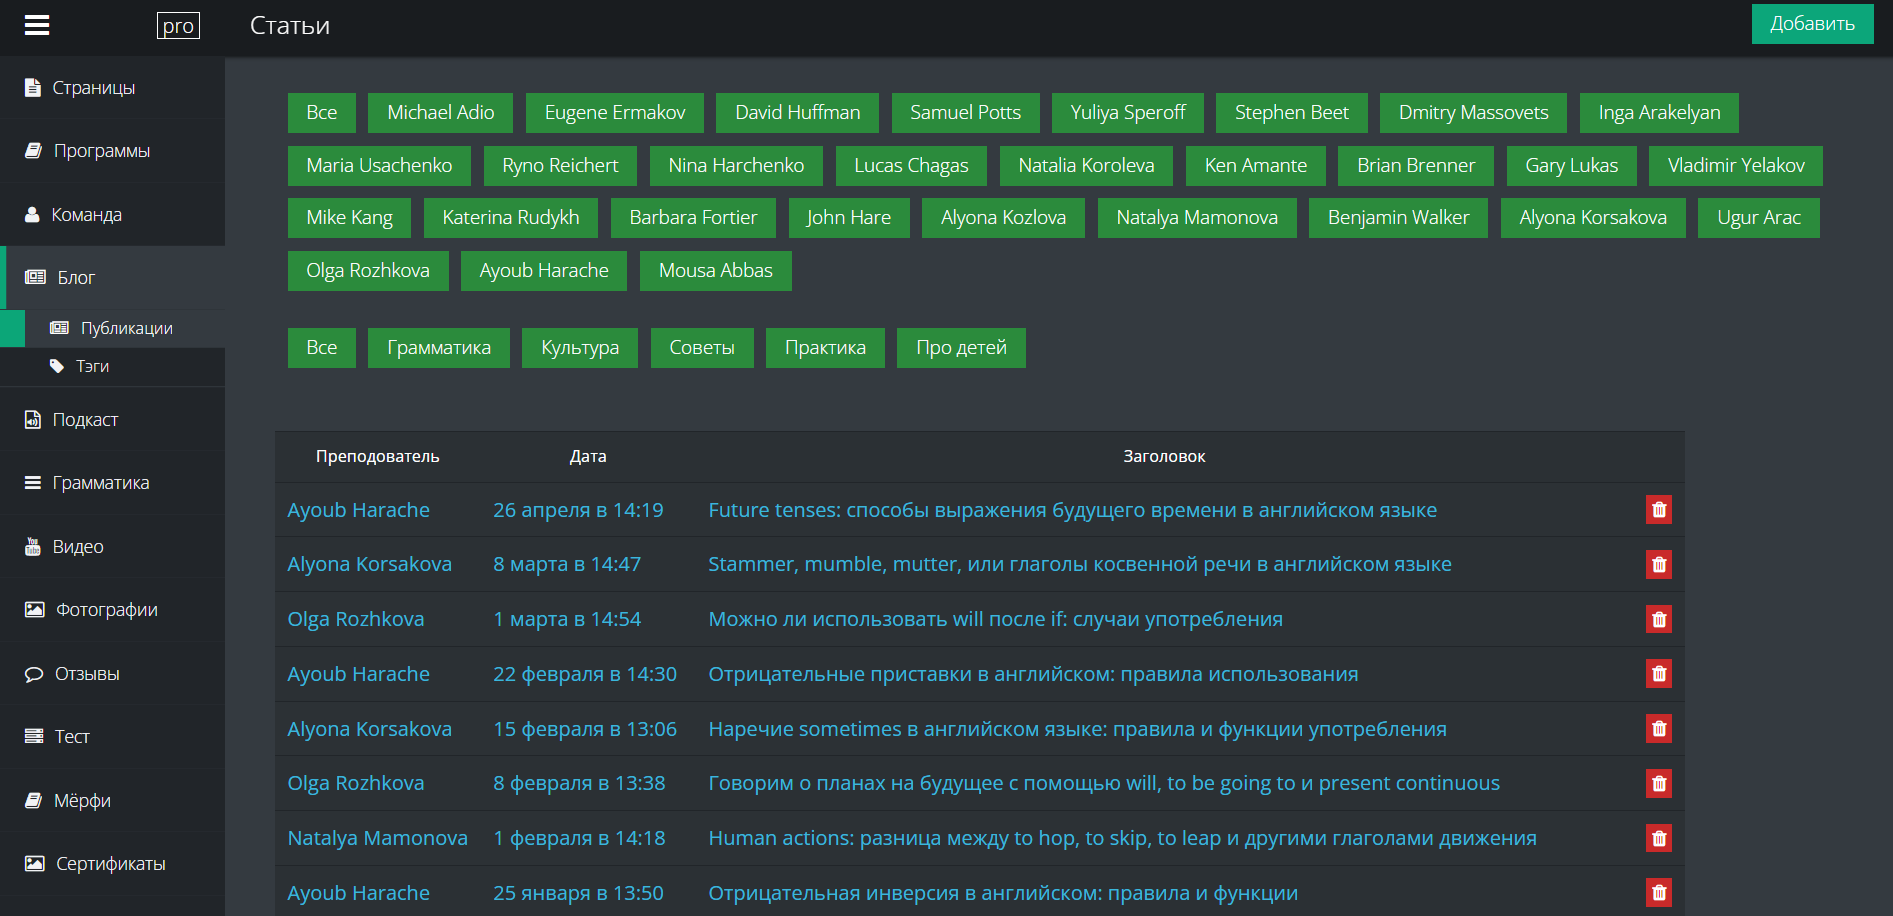
Task: Show all teachers with top Все
Action: pyautogui.click(x=322, y=113)
